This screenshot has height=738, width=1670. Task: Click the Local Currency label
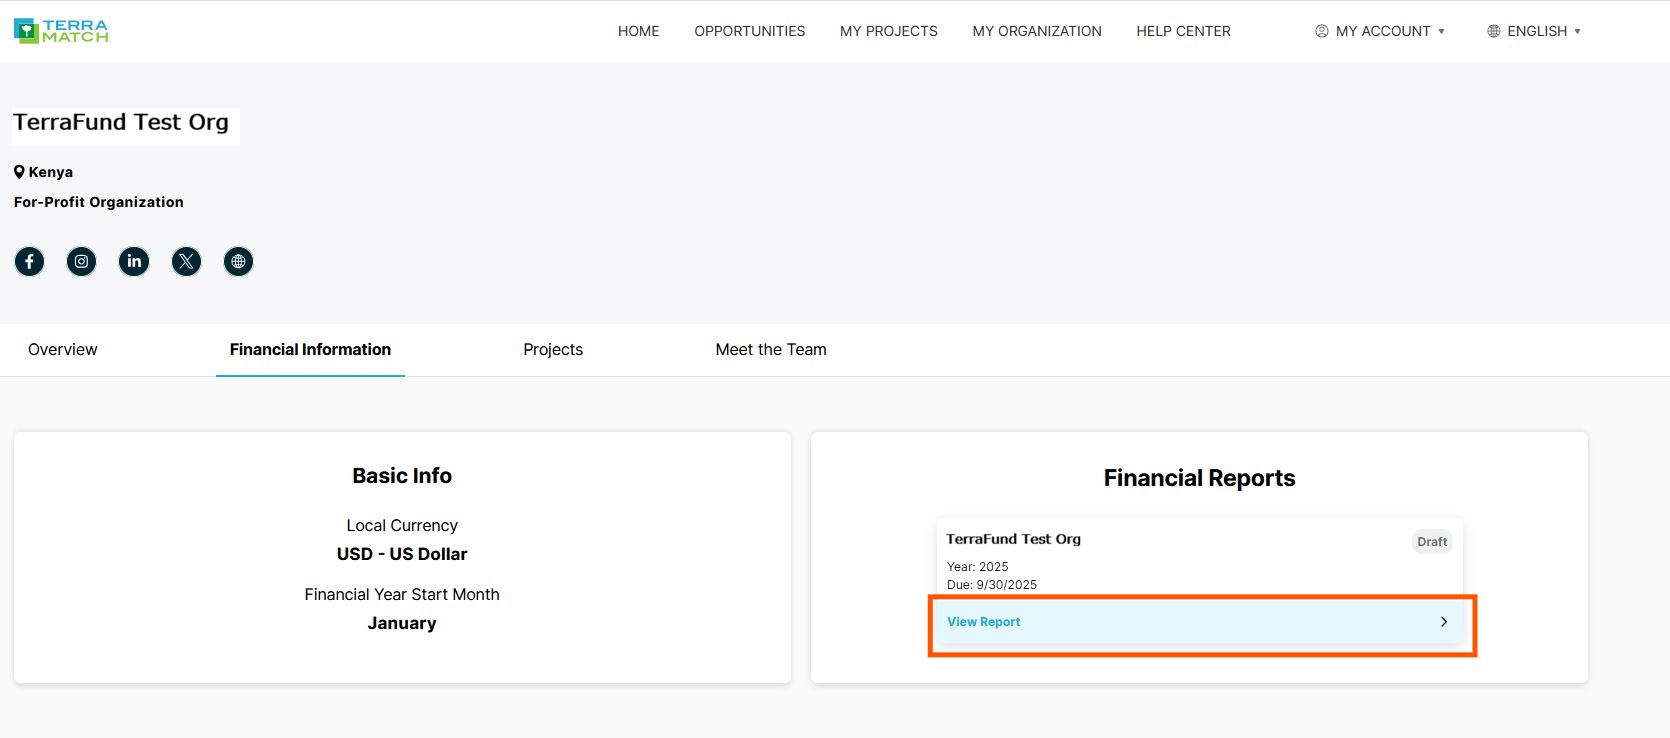402,525
